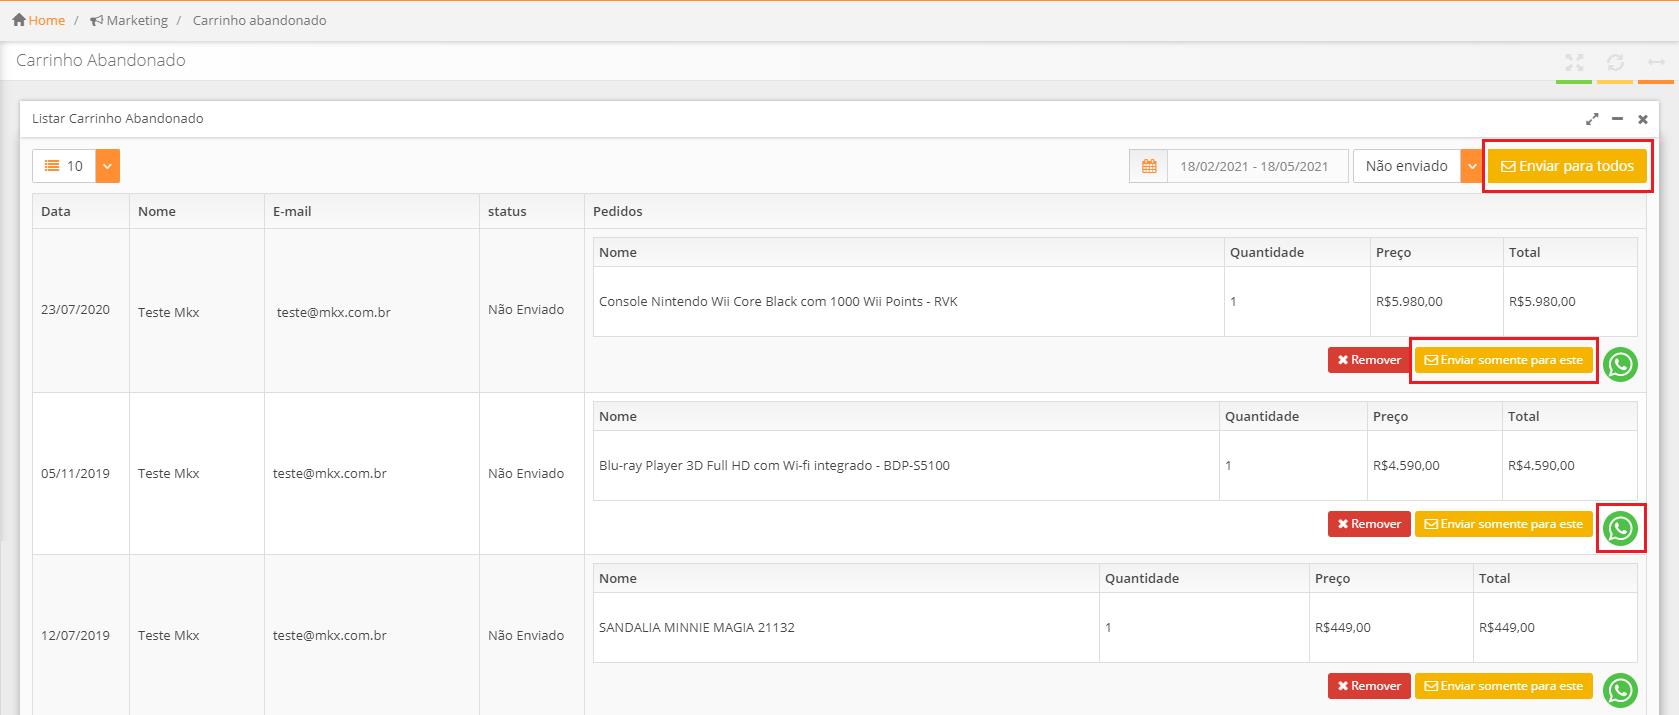The image size is (1679, 715).
Task: Collapse the panel with the minus icon
Action: [1617, 119]
